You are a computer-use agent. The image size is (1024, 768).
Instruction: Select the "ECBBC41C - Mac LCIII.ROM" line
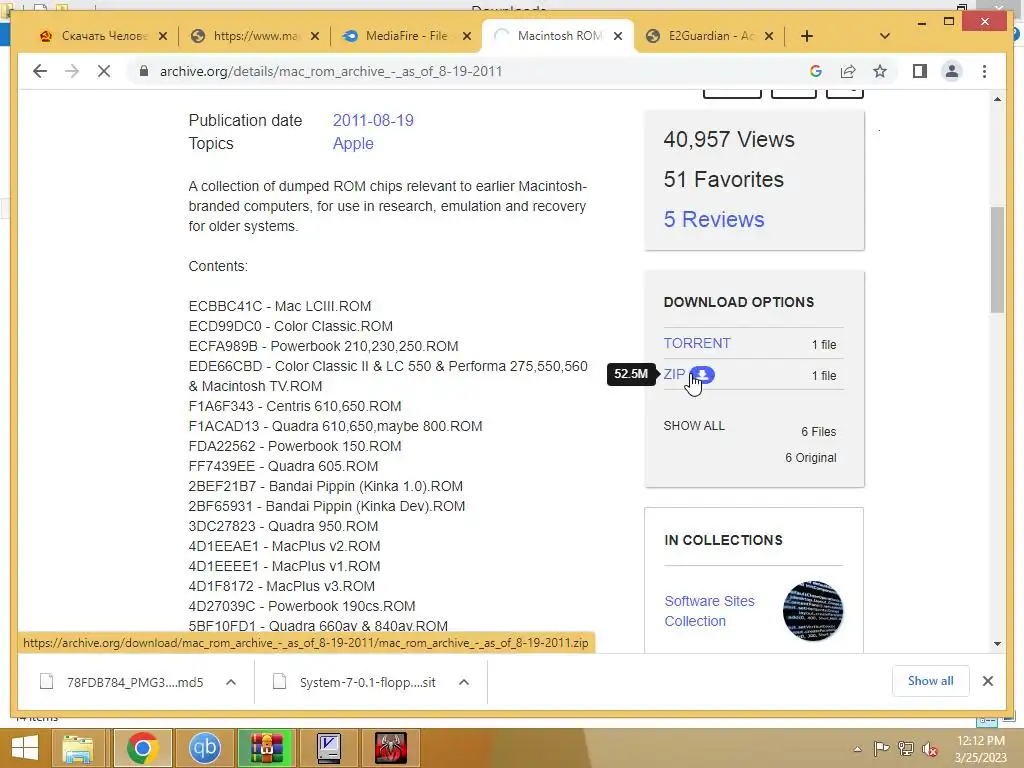coord(280,306)
